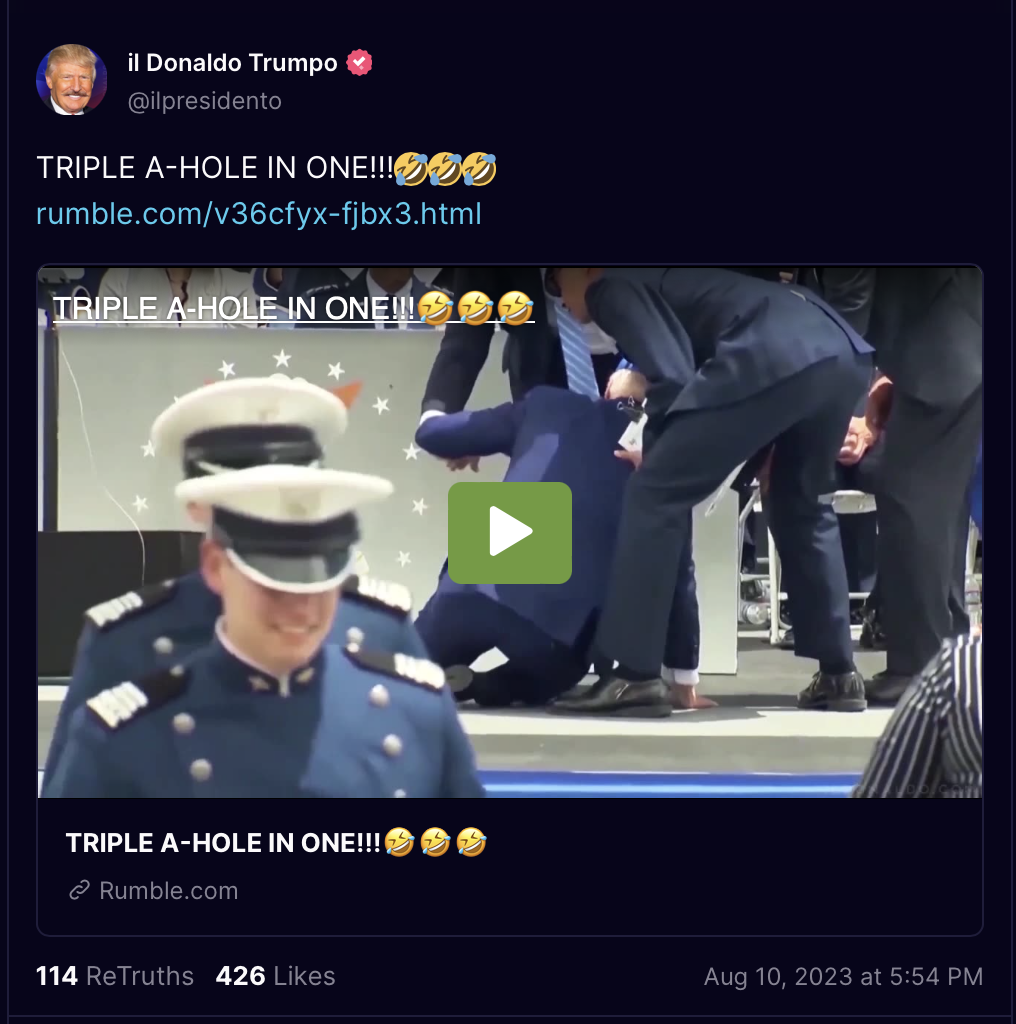The width and height of the screenshot is (1016, 1024).
Task: Play the embedded Rumble video
Action: [509, 532]
